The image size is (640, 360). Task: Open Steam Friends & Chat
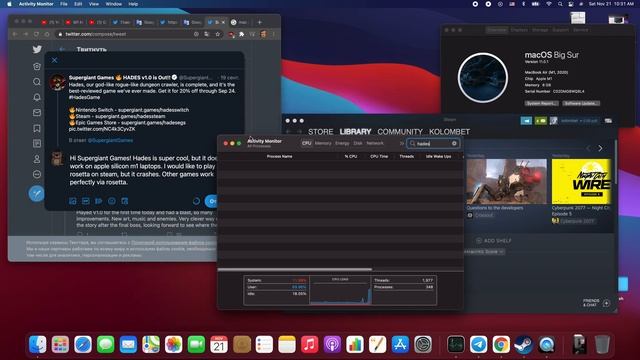[x=596, y=302]
